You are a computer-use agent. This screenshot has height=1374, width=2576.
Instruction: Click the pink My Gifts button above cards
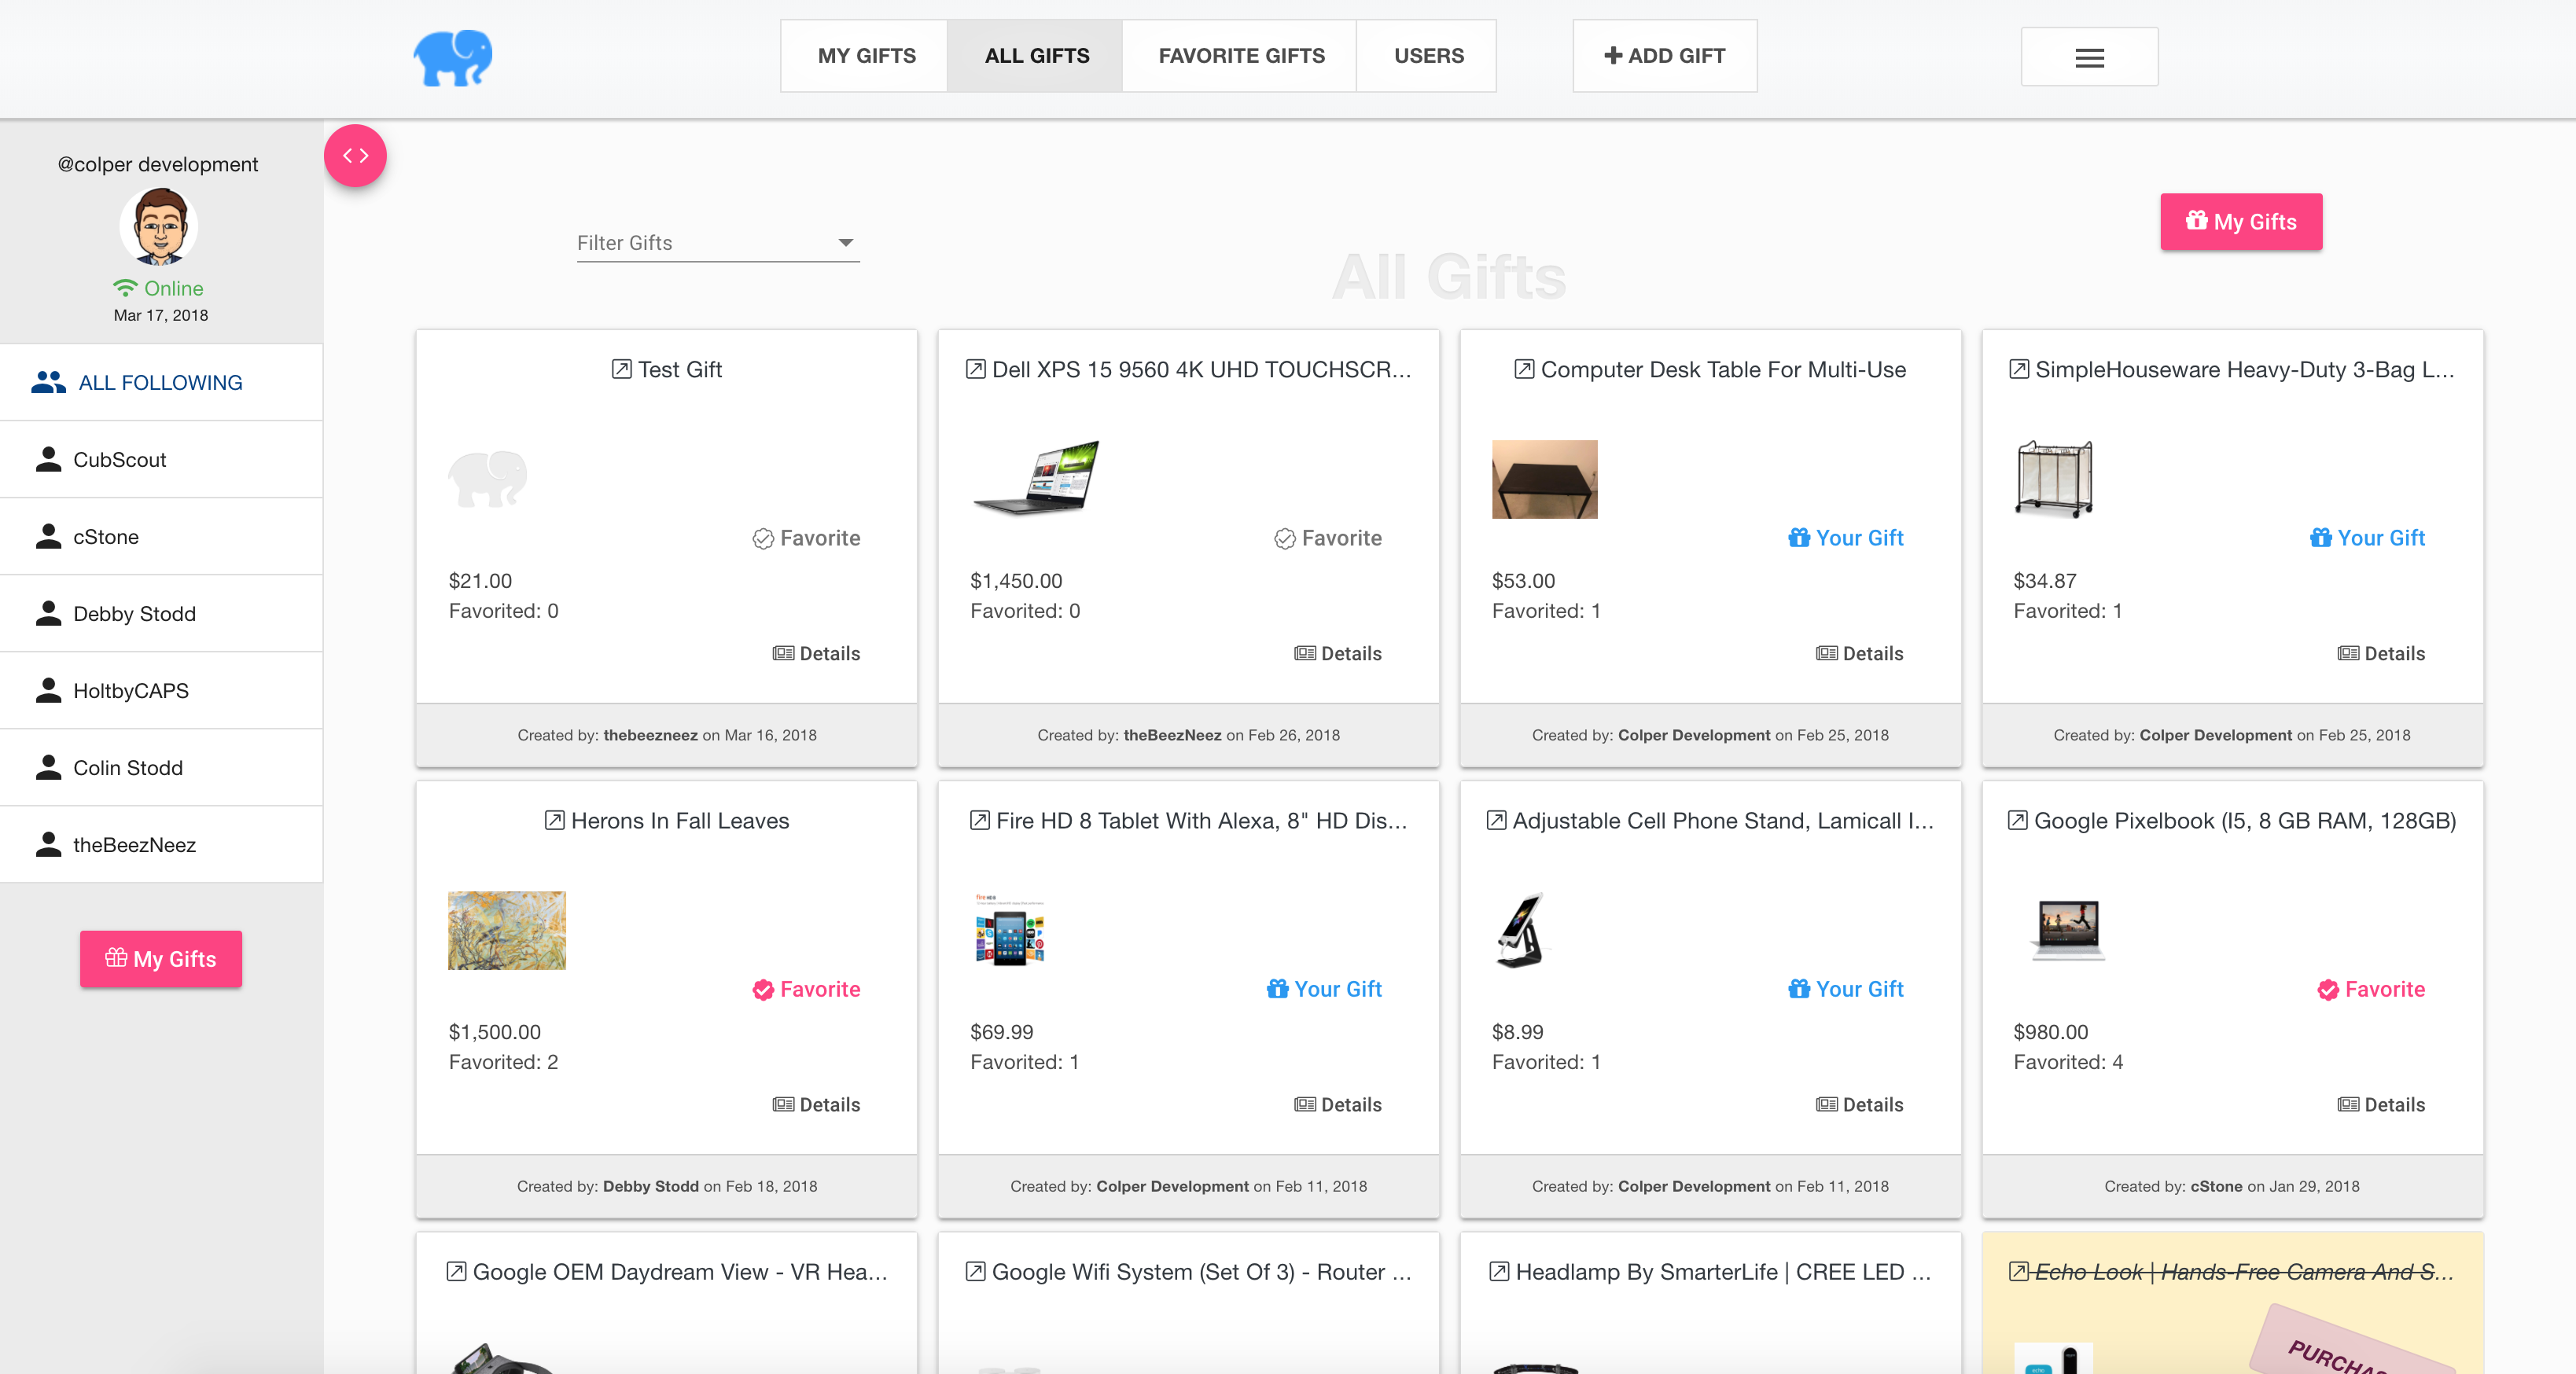click(x=2241, y=221)
